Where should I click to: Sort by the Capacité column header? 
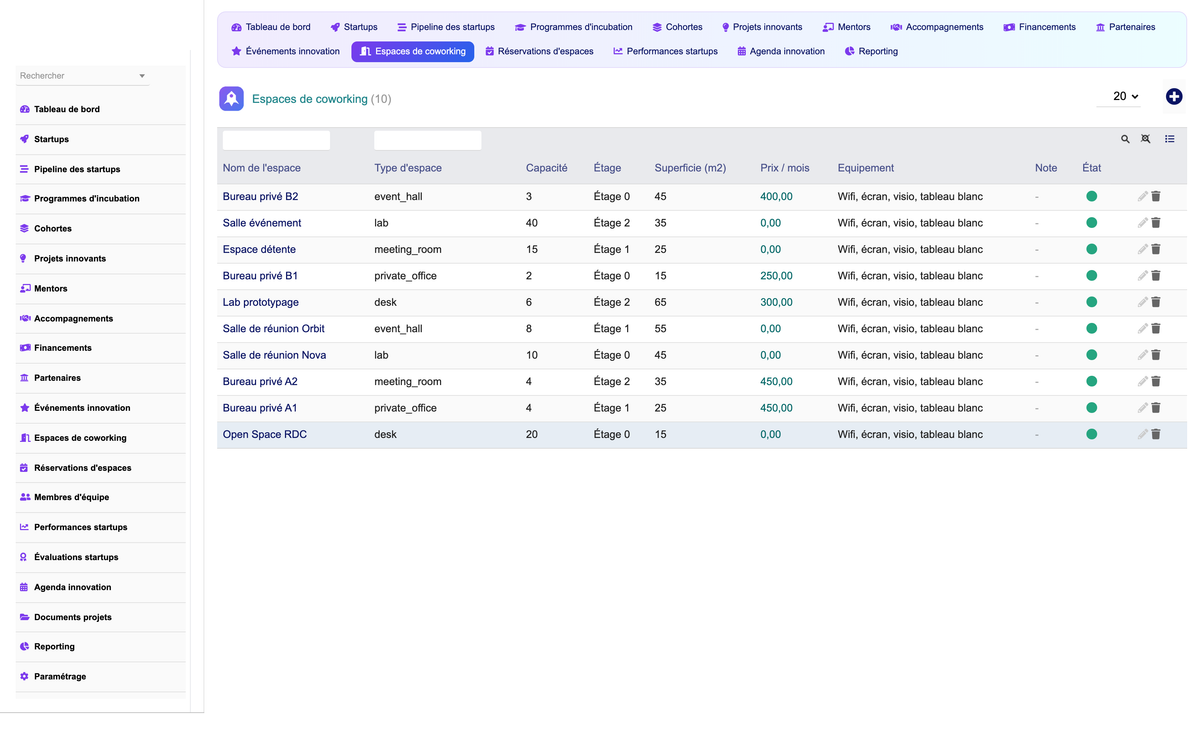point(547,168)
